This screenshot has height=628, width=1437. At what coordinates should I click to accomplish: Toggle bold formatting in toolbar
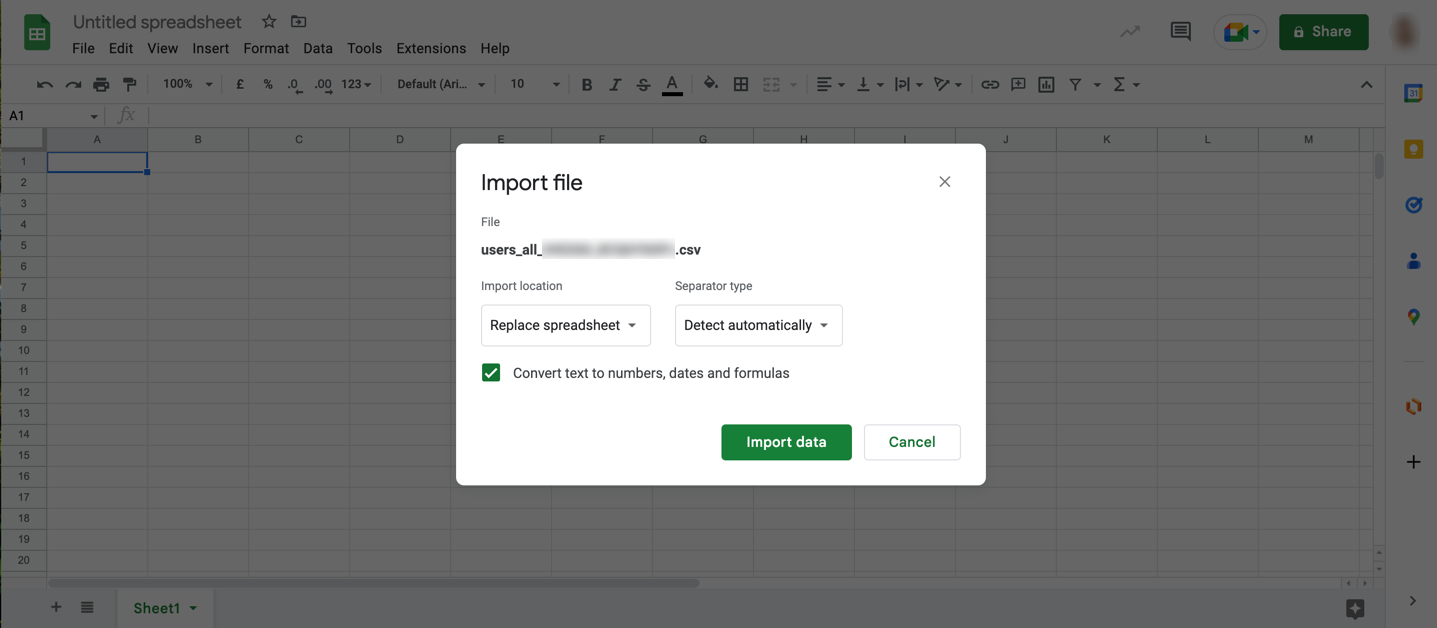click(x=587, y=84)
